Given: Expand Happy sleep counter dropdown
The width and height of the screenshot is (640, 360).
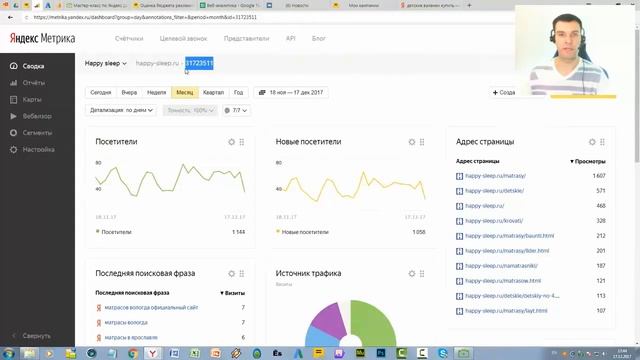Looking at the screenshot, I should pos(106,63).
